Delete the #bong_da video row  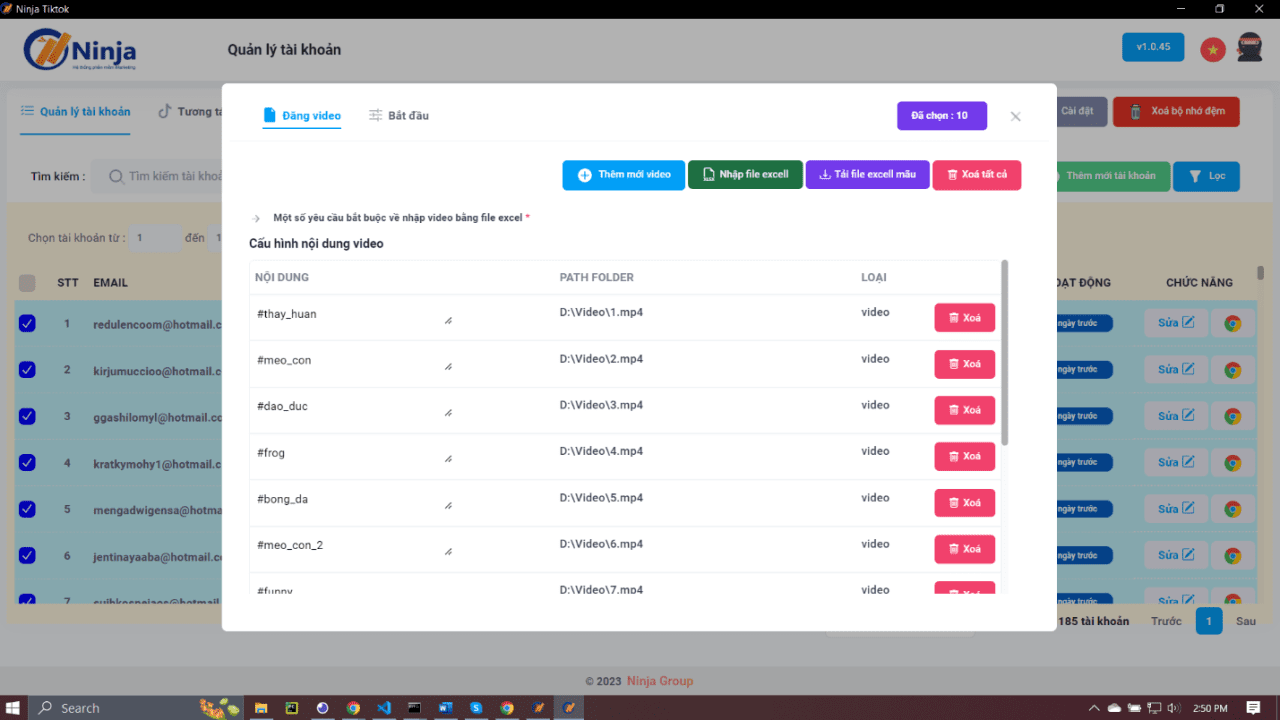pos(964,502)
